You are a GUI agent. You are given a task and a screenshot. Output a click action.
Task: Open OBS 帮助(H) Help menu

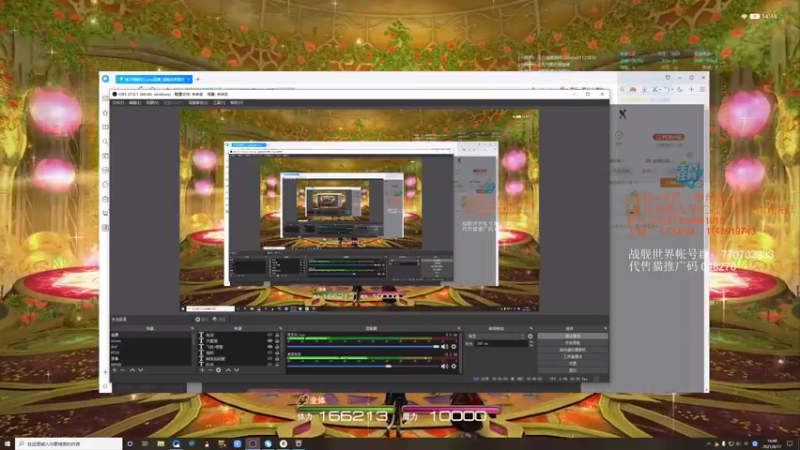(236, 103)
